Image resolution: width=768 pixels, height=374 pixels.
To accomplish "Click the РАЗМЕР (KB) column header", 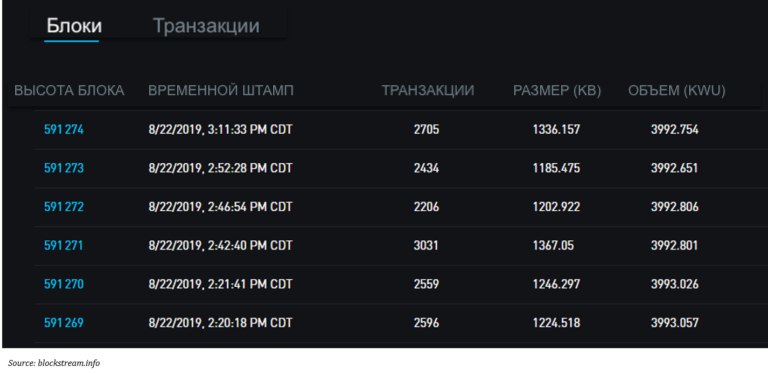I will click(557, 91).
